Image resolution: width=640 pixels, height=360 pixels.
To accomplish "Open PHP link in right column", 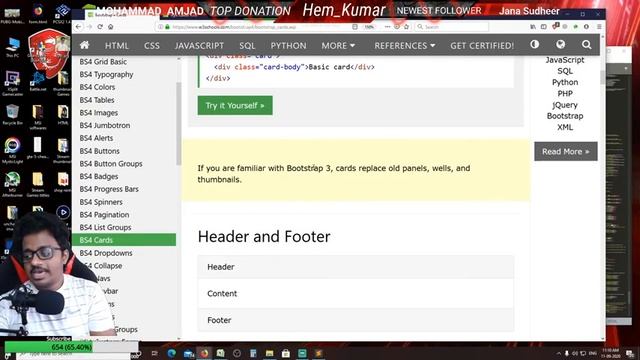I will 565,93.
